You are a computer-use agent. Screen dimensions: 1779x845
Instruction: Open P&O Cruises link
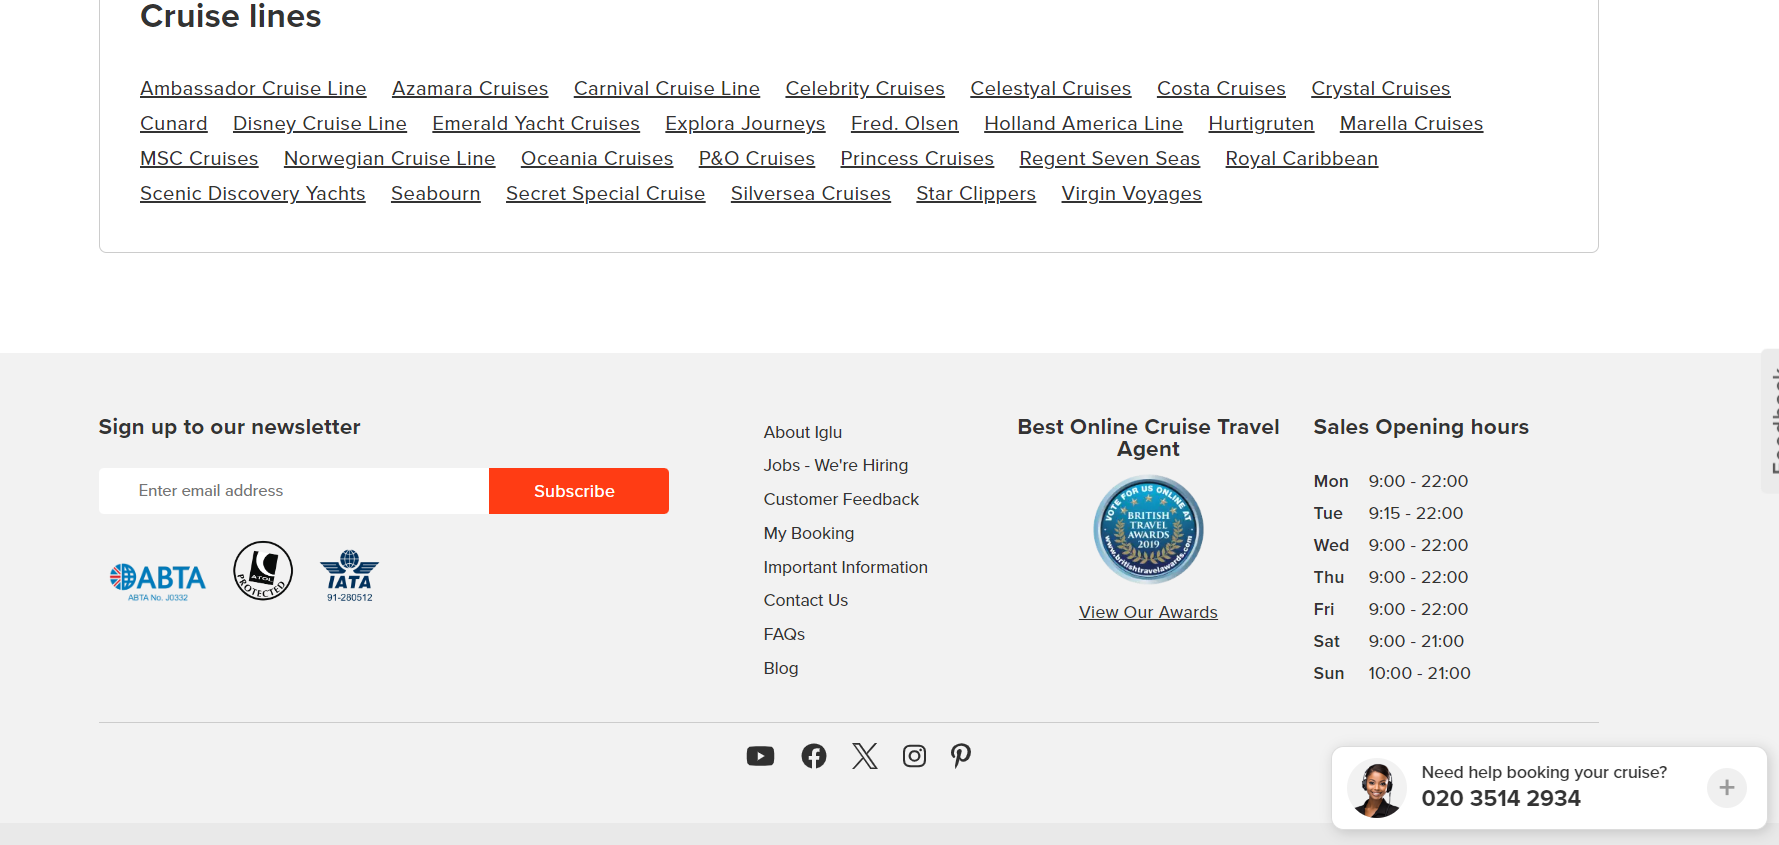(x=757, y=158)
